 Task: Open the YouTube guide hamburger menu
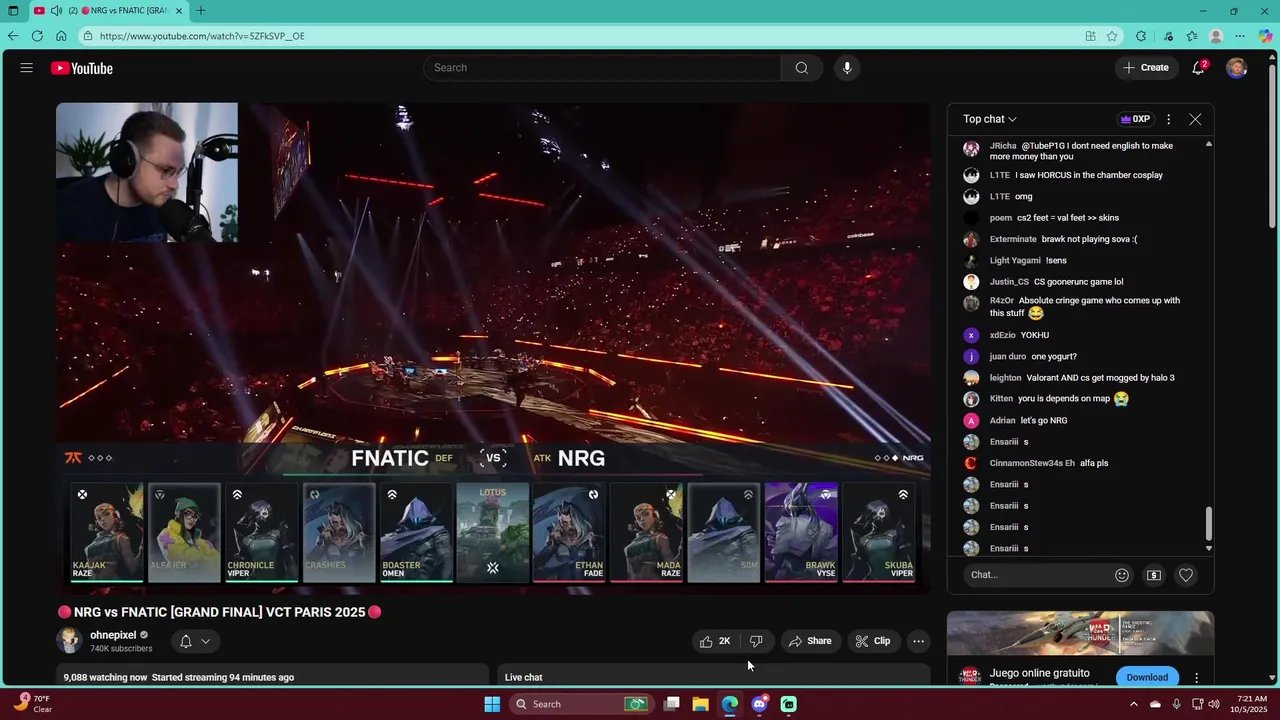point(27,68)
